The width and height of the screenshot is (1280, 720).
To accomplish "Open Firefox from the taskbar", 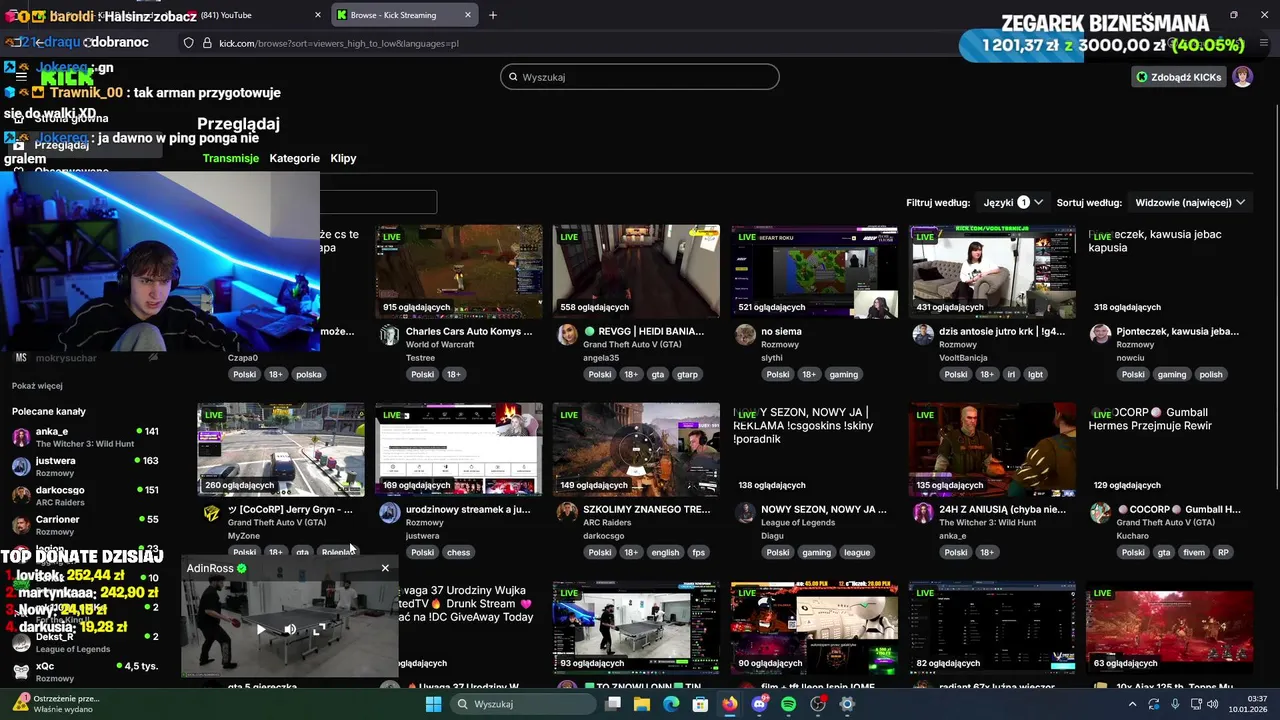I will (x=729, y=704).
